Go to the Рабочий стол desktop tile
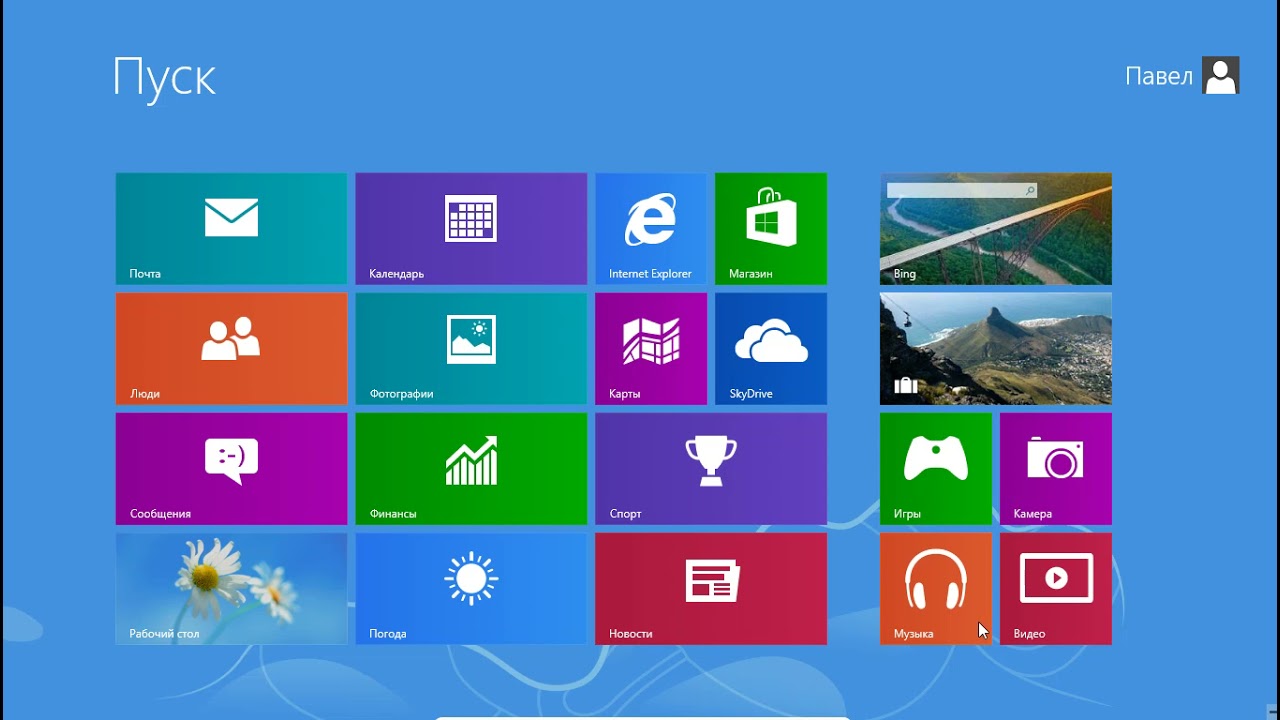Image resolution: width=1280 pixels, height=720 pixels. click(231, 589)
